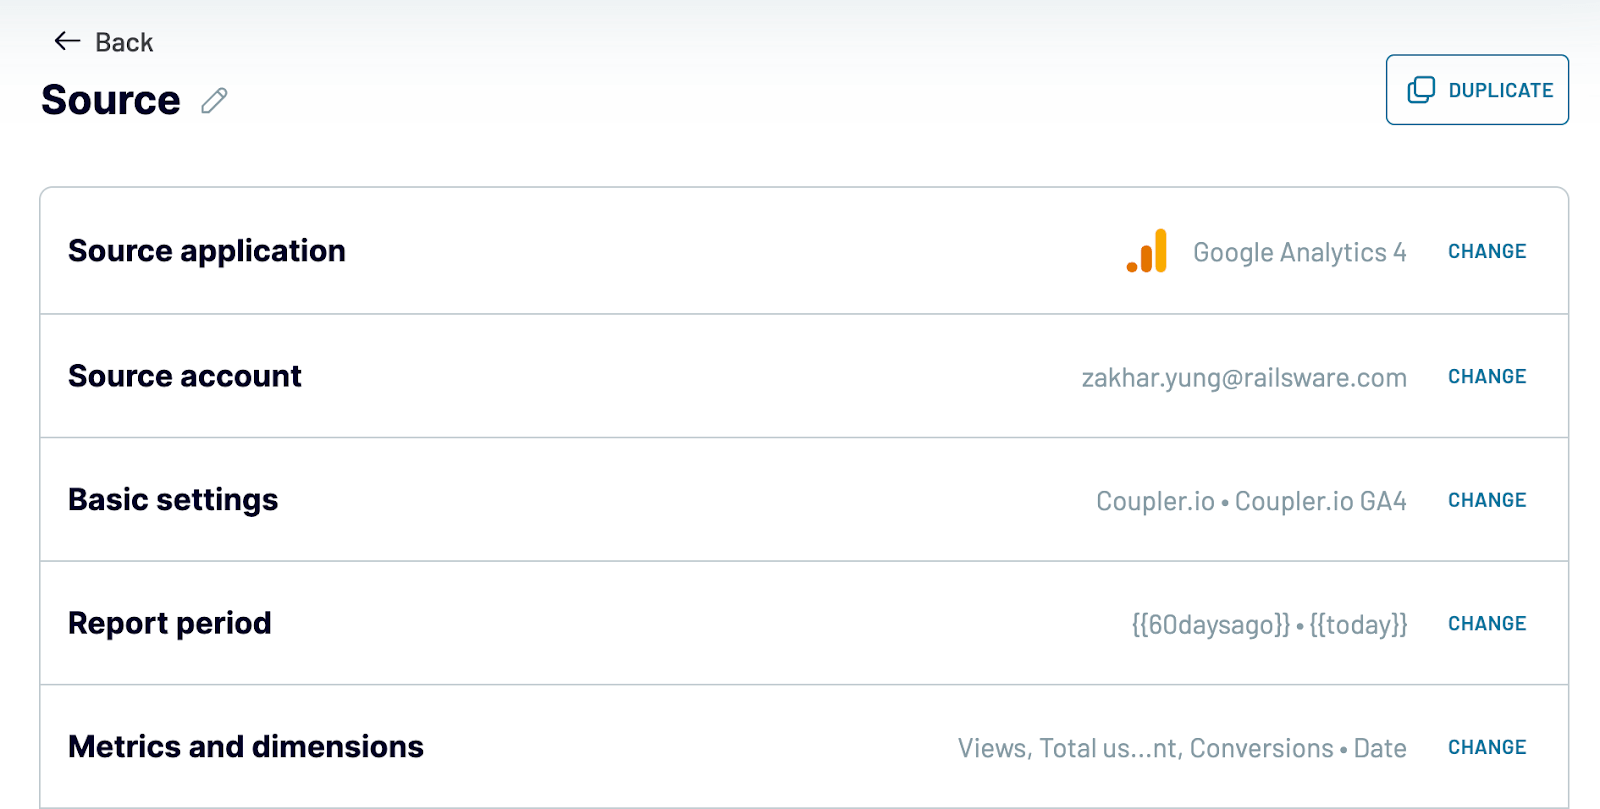
Task: Select the zakhar.yung@railsware.com account text
Action: (1244, 378)
